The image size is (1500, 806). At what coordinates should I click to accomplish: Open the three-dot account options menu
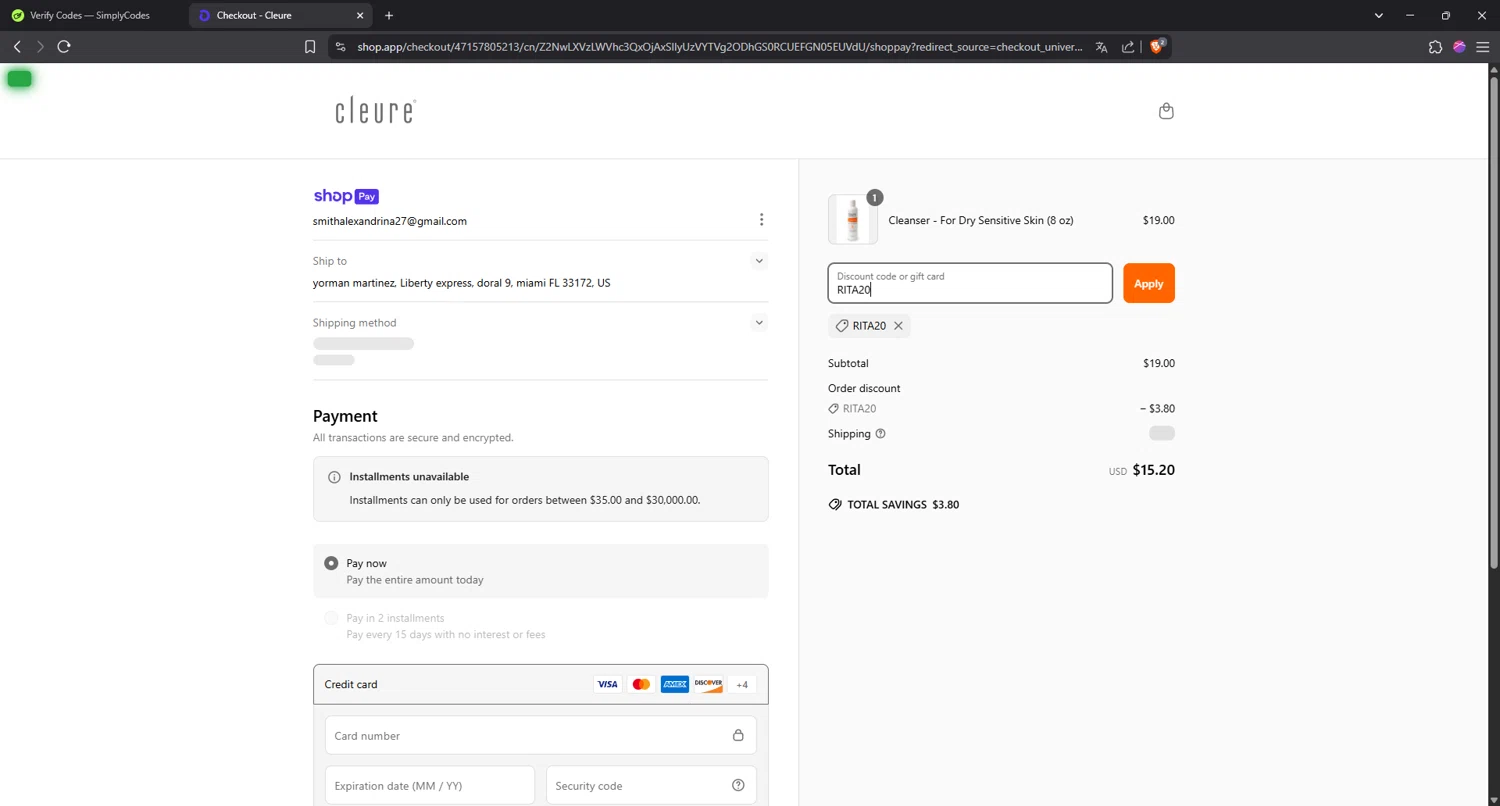pos(761,220)
